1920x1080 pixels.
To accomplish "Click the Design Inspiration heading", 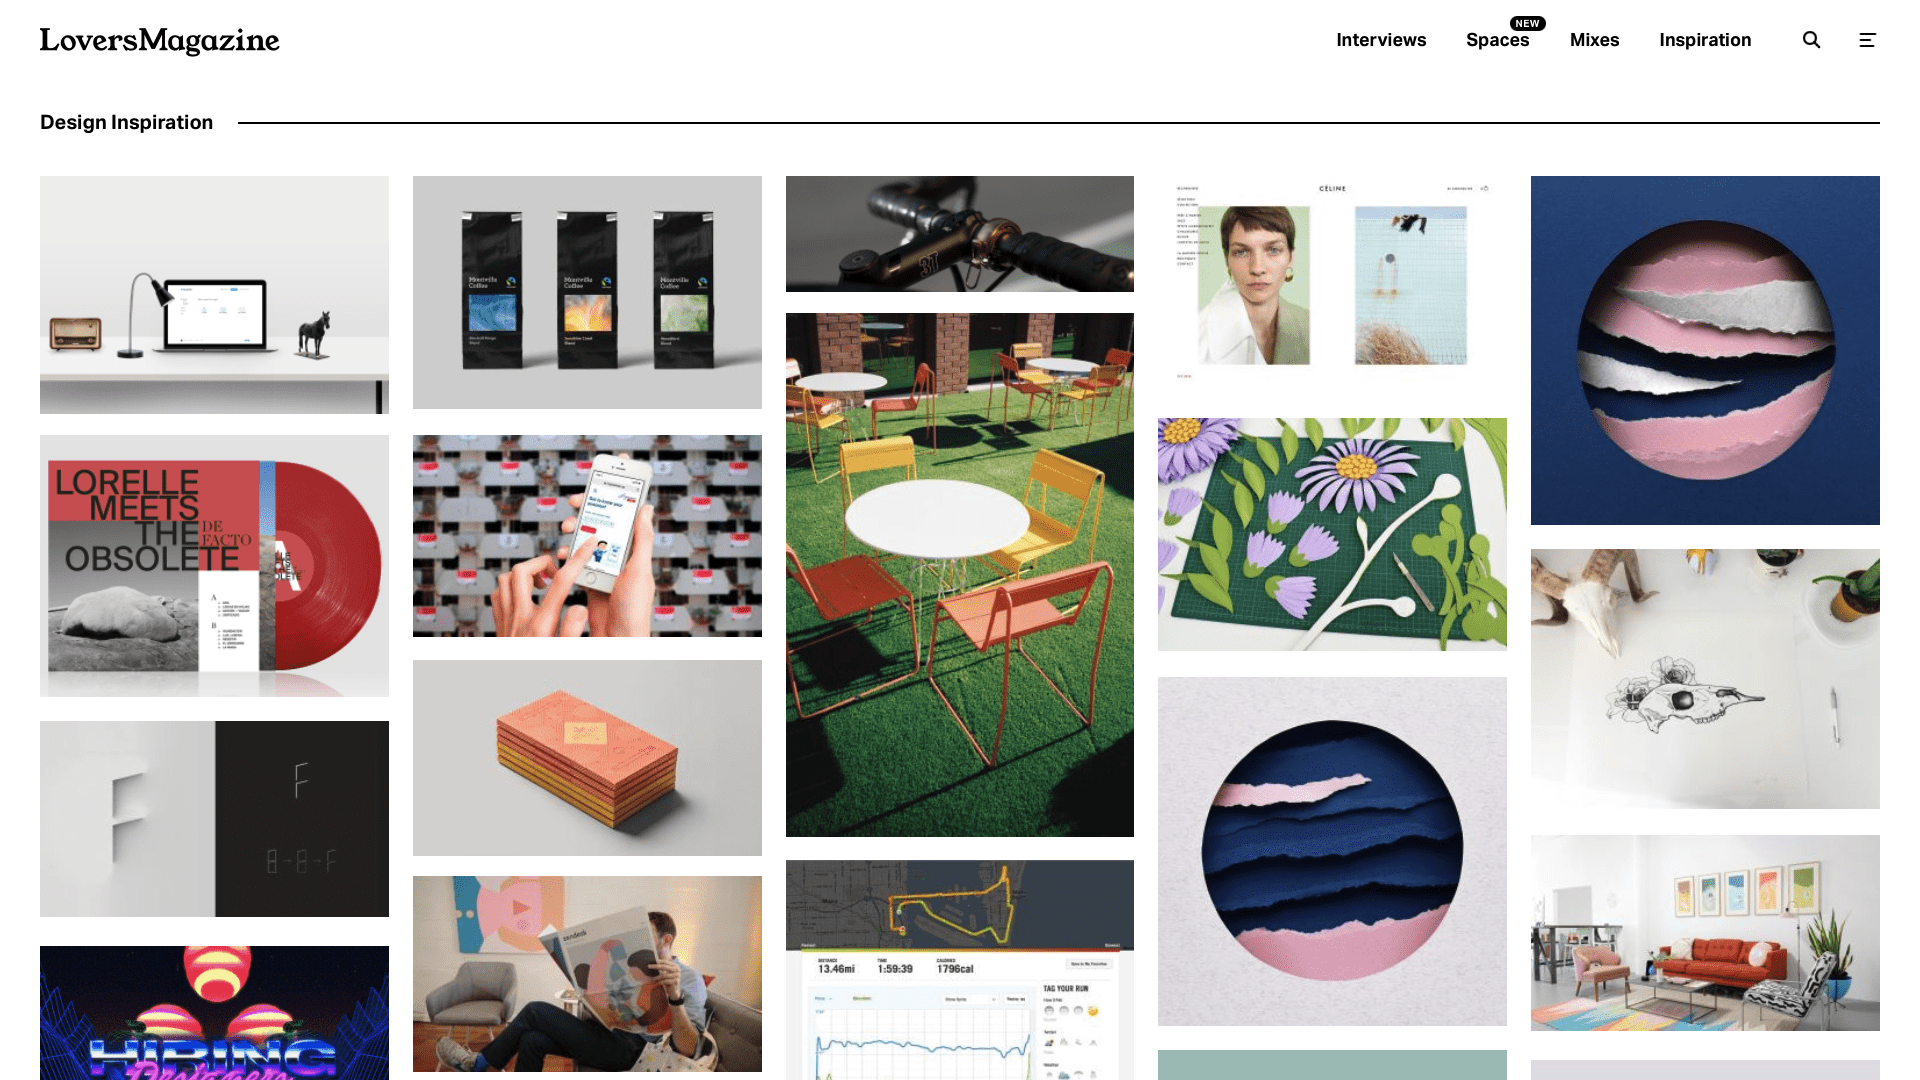I will (x=127, y=122).
